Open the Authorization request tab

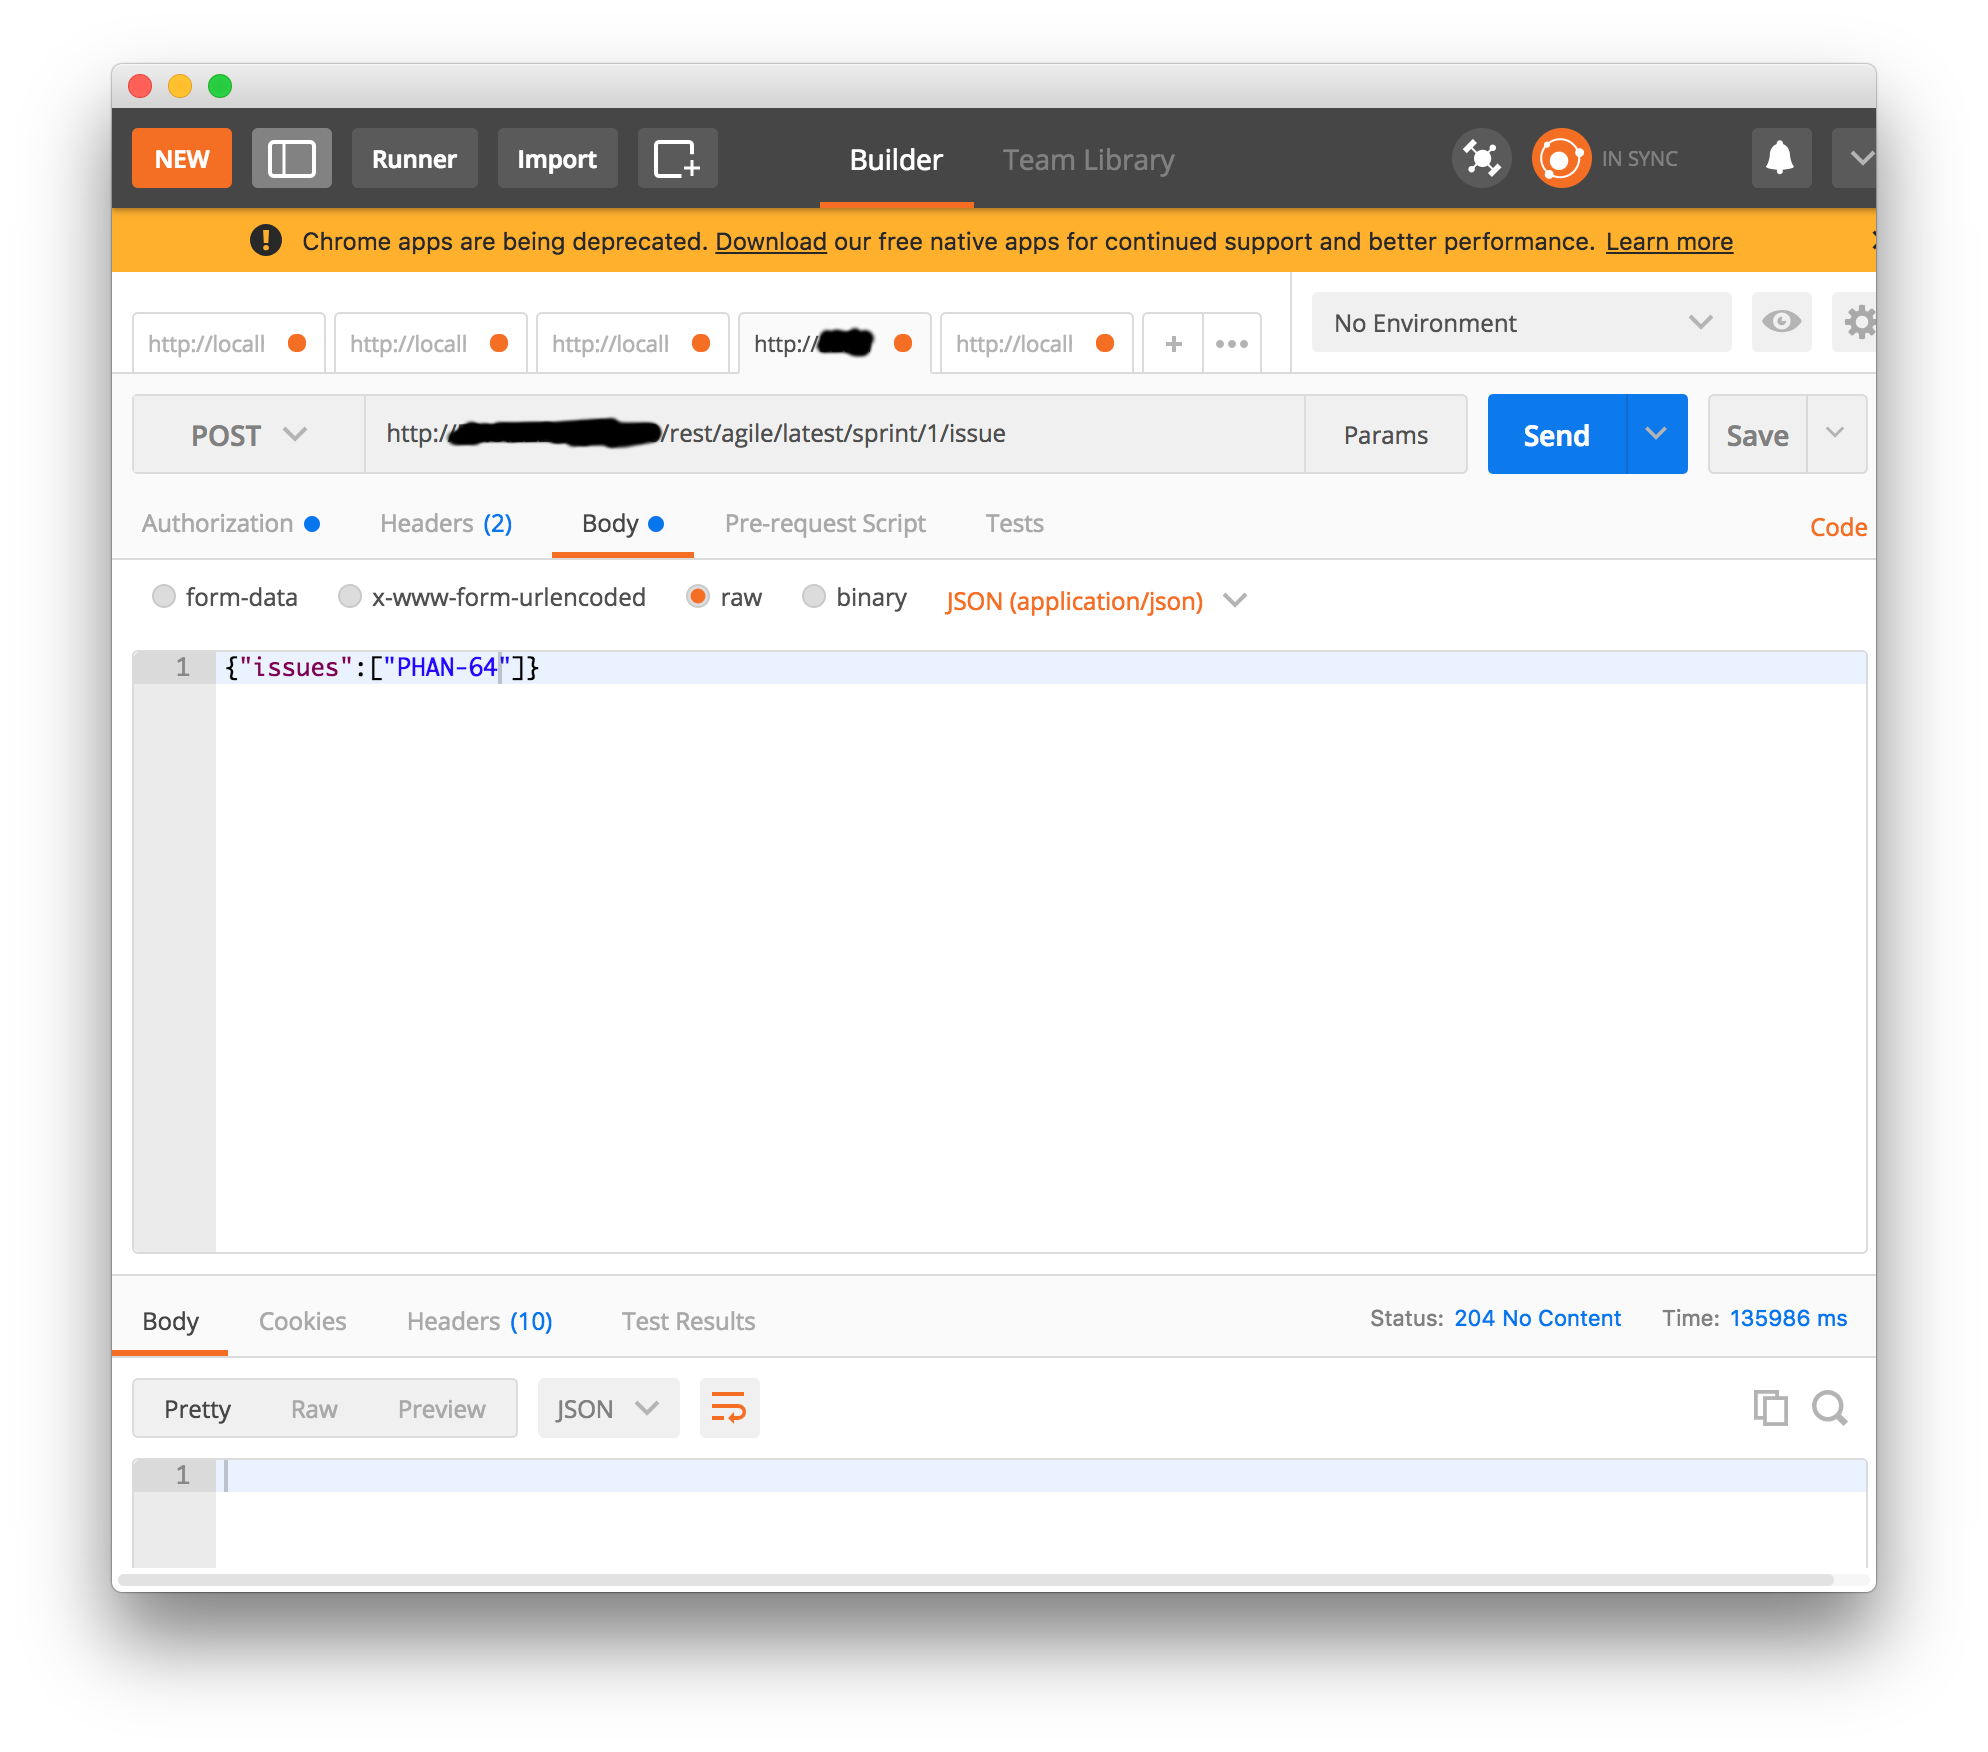pos(231,524)
